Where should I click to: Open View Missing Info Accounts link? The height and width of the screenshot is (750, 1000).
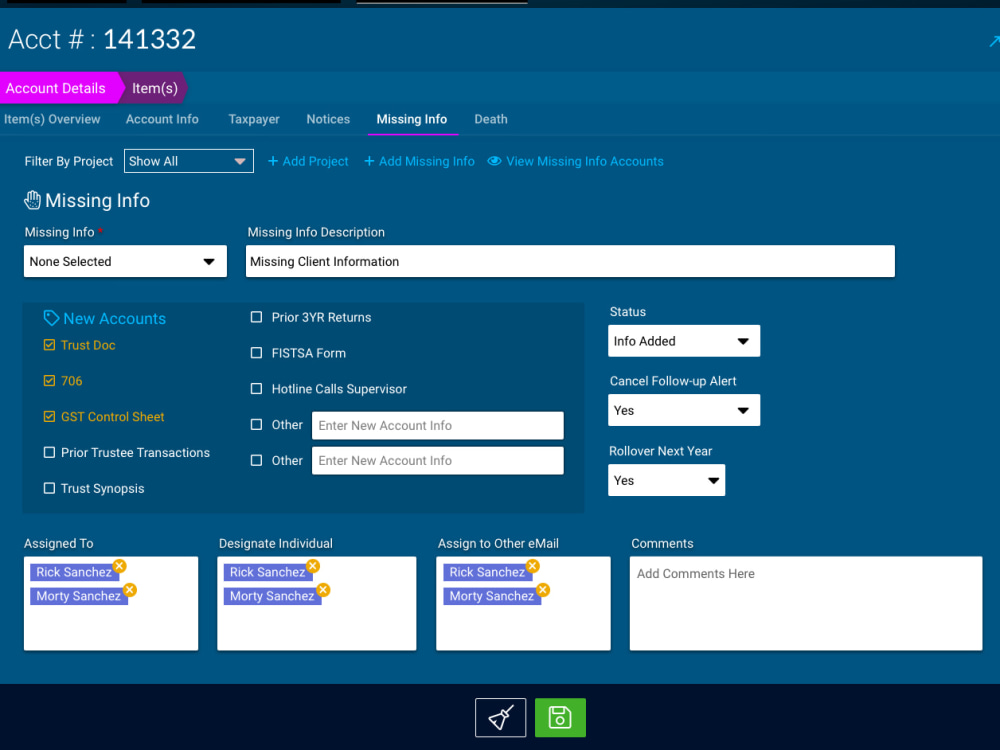click(585, 161)
